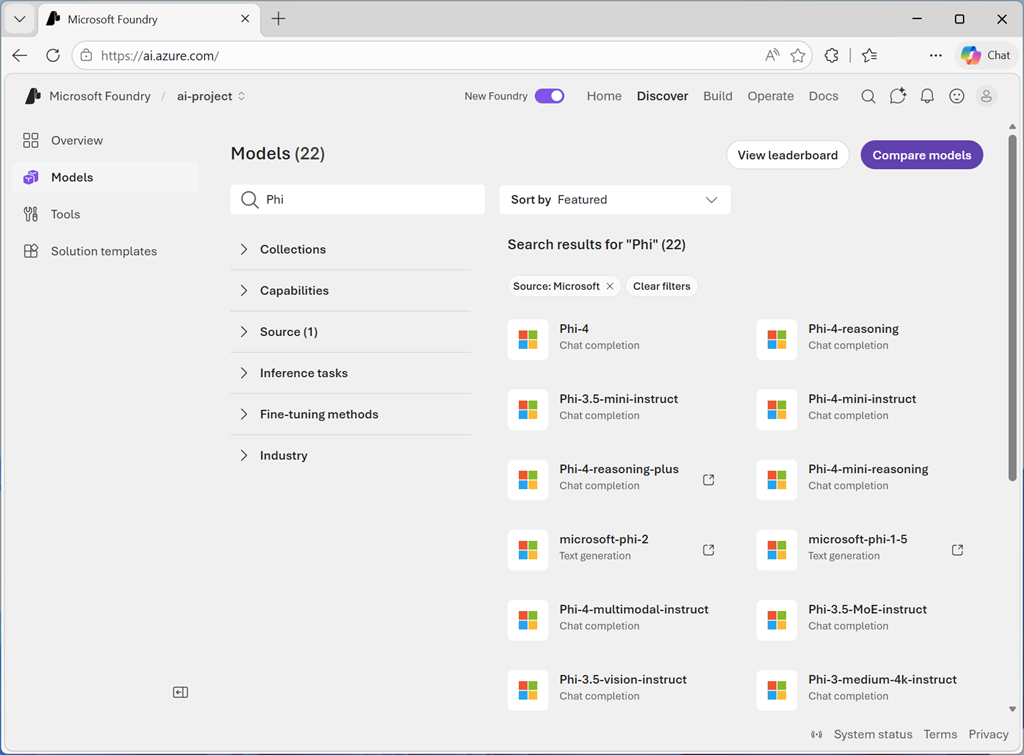The height and width of the screenshot is (755, 1024).
Task: Remove the Source: Microsoft filter chip
Action: point(610,286)
